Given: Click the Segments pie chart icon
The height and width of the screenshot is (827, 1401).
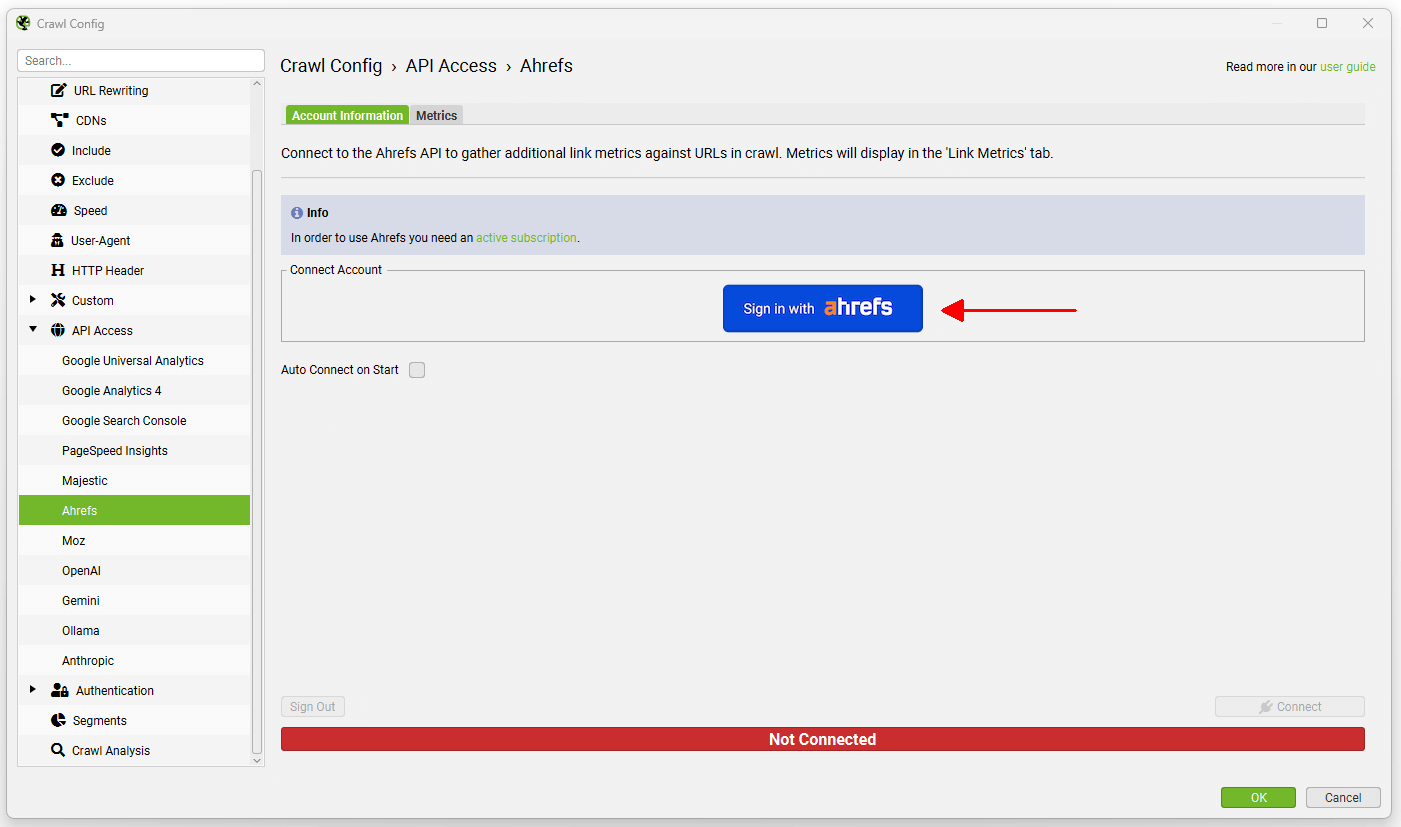Looking at the screenshot, I should click(x=58, y=720).
